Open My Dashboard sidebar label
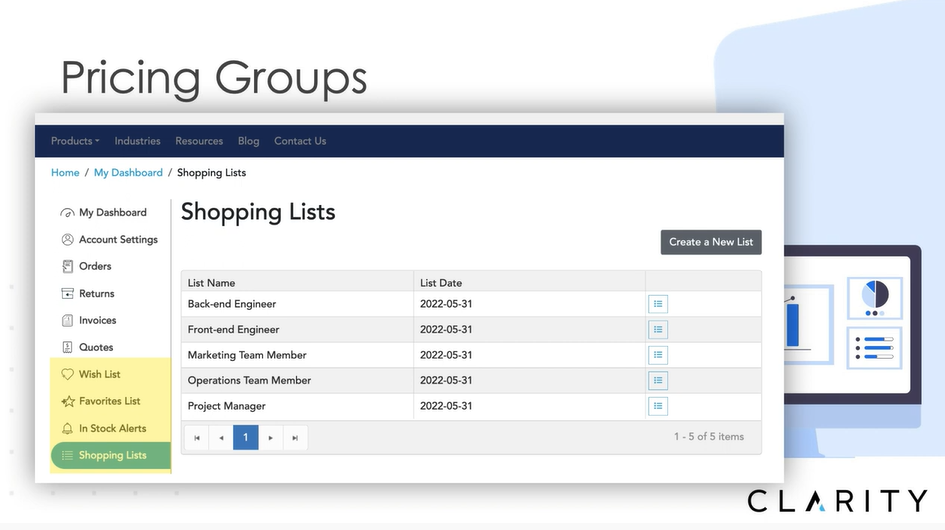The image size is (945, 530). pyautogui.click(x=113, y=213)
